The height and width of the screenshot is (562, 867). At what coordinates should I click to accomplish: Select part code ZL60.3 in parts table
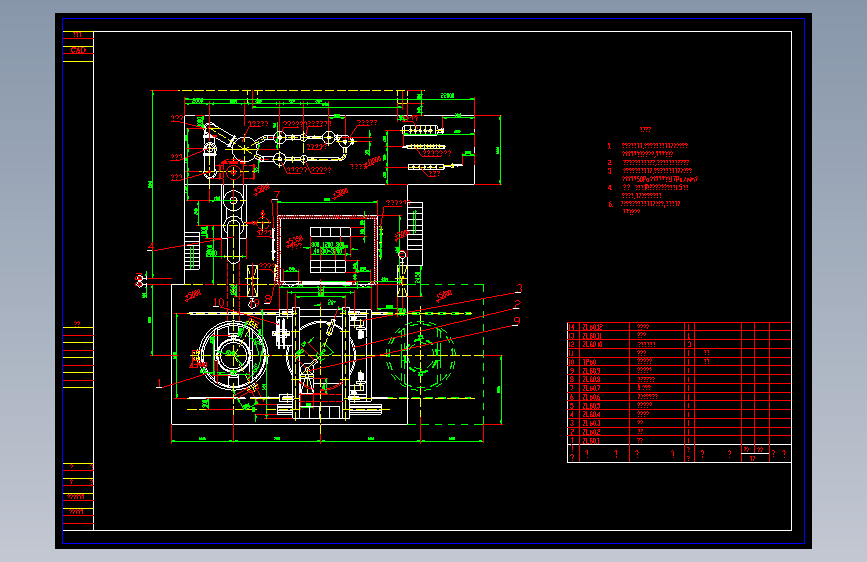pos(591,423)
